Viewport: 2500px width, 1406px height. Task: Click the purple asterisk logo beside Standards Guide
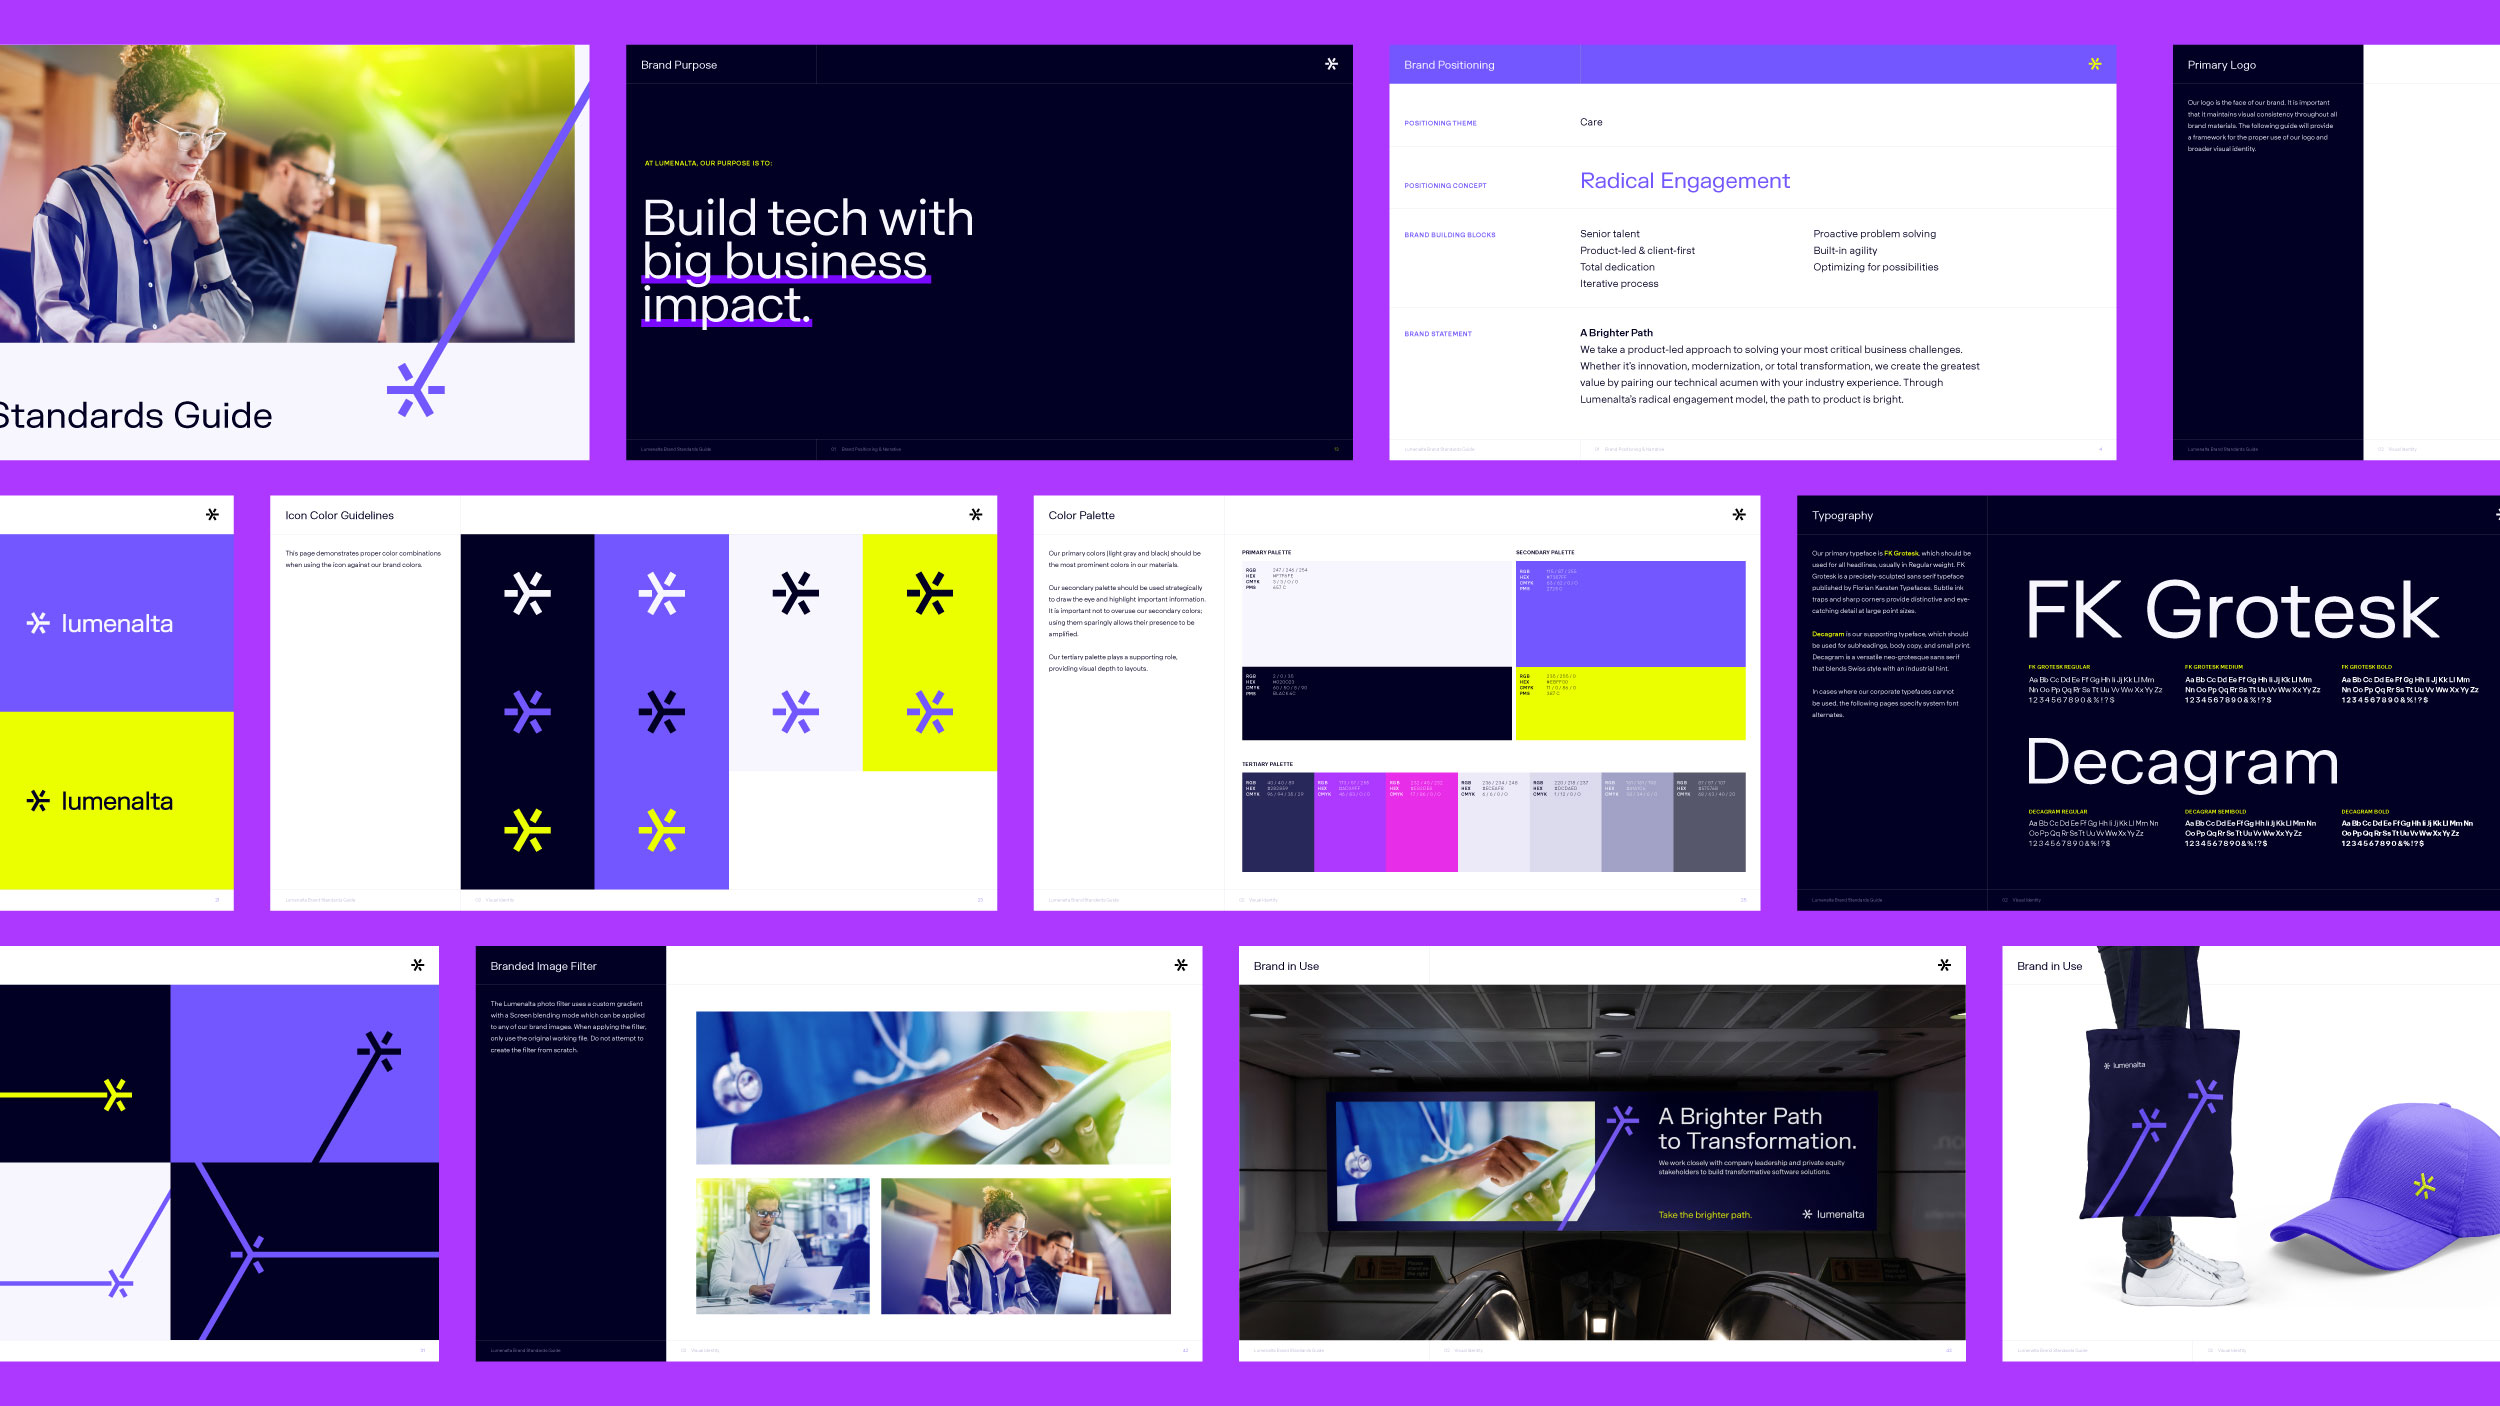pos(415,389)
